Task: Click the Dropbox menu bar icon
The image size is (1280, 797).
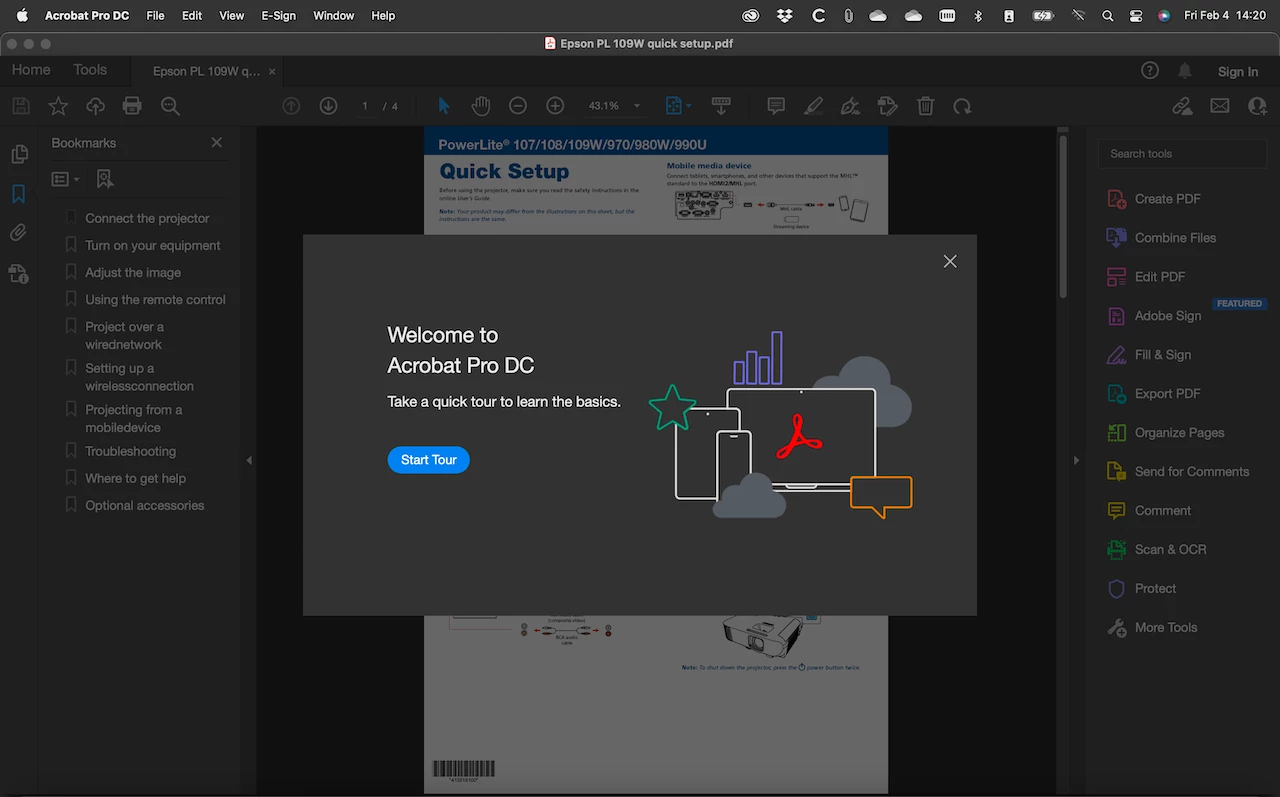Action: point(785,16)
